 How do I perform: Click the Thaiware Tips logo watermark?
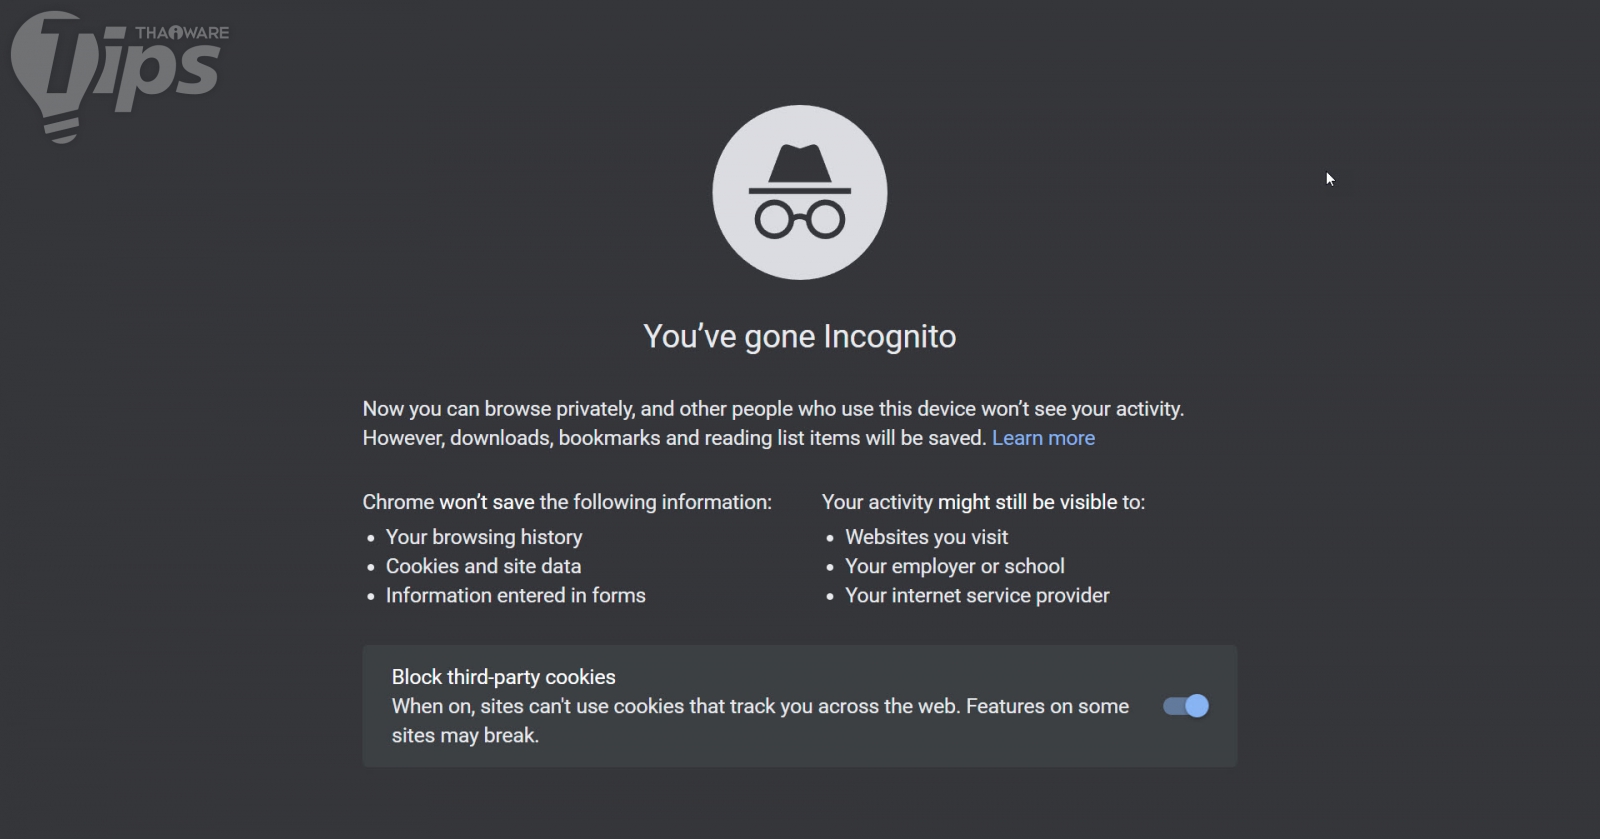point(120,72)
